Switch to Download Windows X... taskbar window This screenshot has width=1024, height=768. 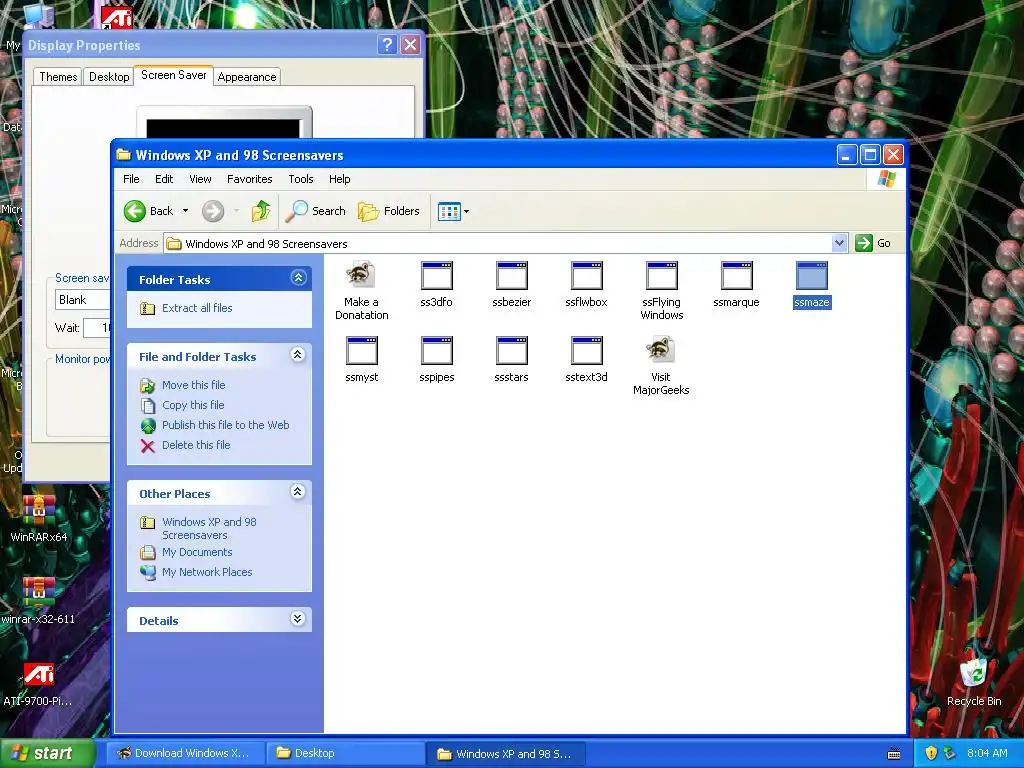pos(185,753)
